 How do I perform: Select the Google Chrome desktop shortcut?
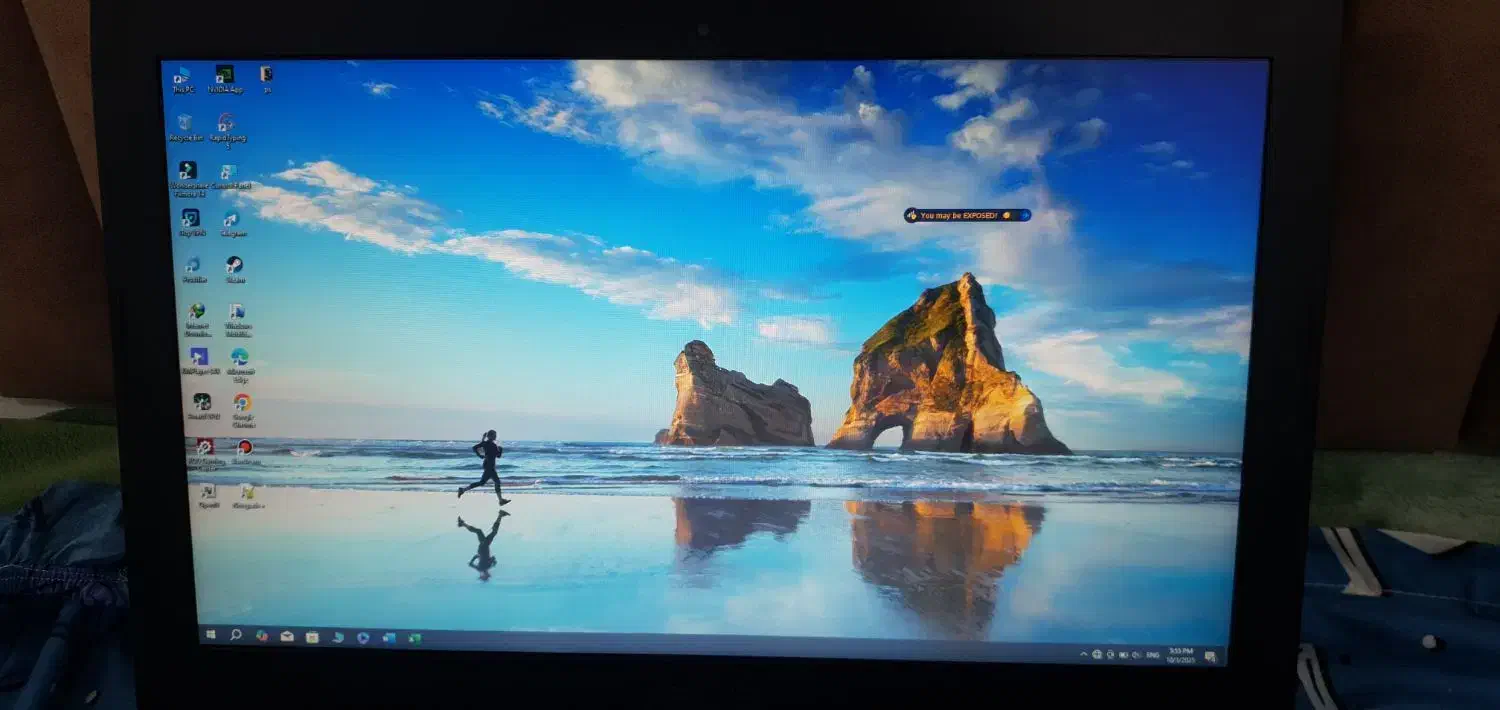tap(243, 410)
